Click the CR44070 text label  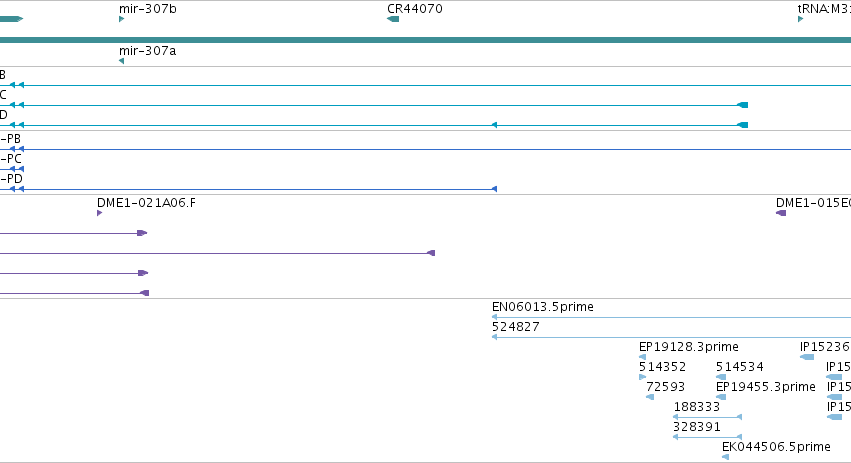[415, 9]
